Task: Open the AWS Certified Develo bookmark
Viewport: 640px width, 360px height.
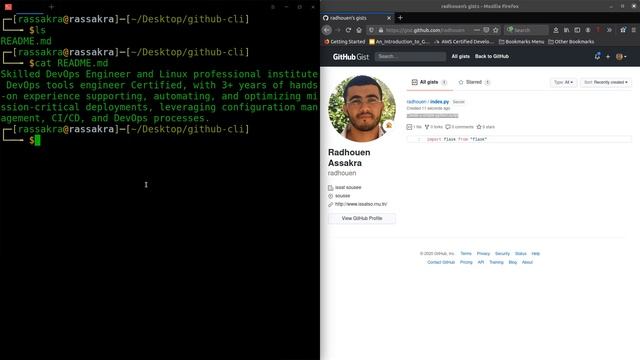Action: pos(464,42)
